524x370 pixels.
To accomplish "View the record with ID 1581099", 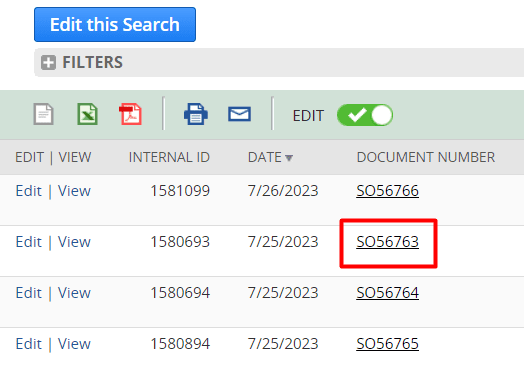I will tap(74, 191).
